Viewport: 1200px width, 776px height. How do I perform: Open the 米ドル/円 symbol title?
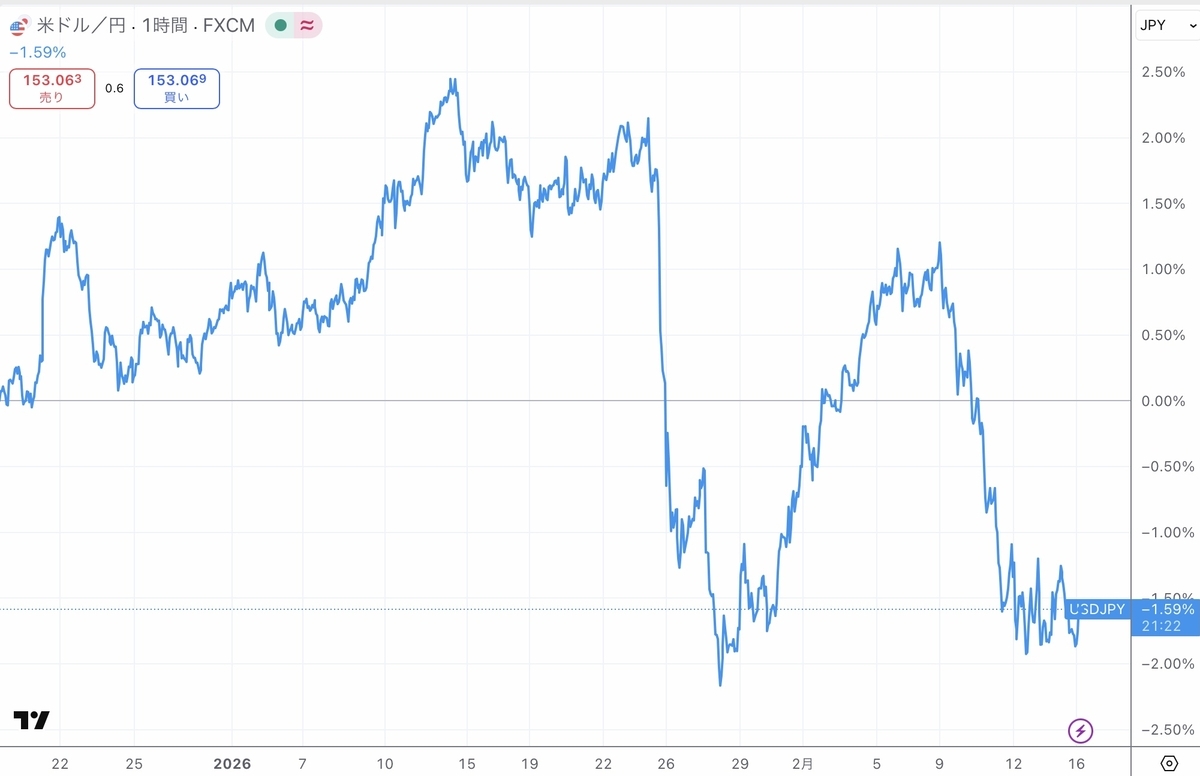click(x=81, y=26)
